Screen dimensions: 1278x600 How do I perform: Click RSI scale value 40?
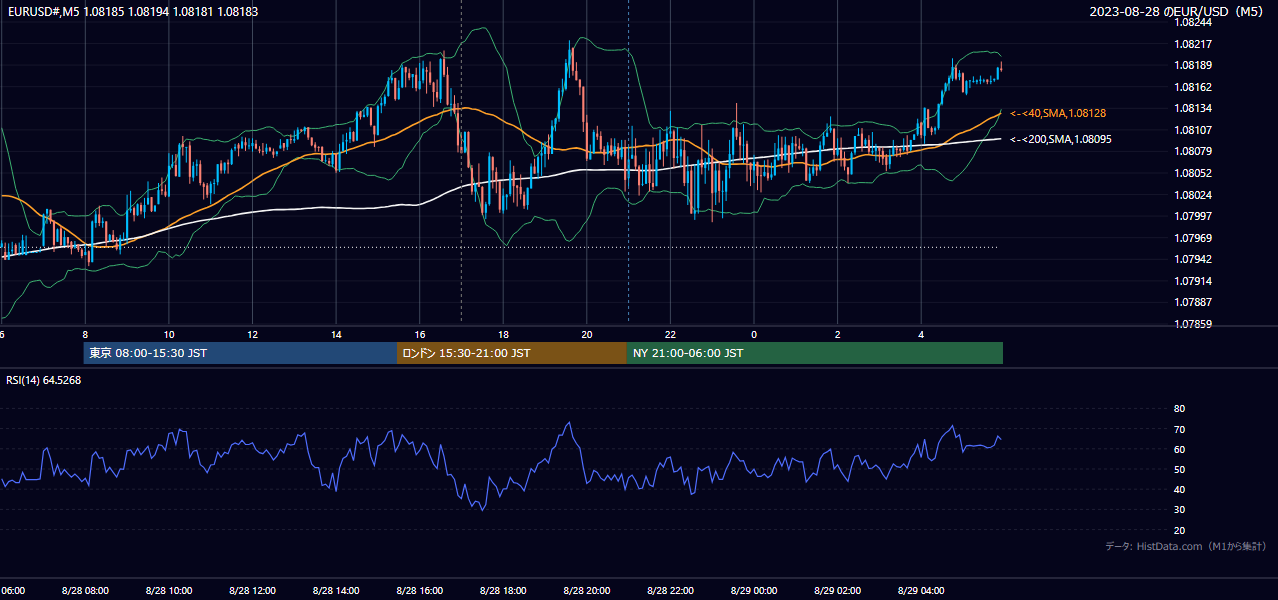click(1179, 490)
